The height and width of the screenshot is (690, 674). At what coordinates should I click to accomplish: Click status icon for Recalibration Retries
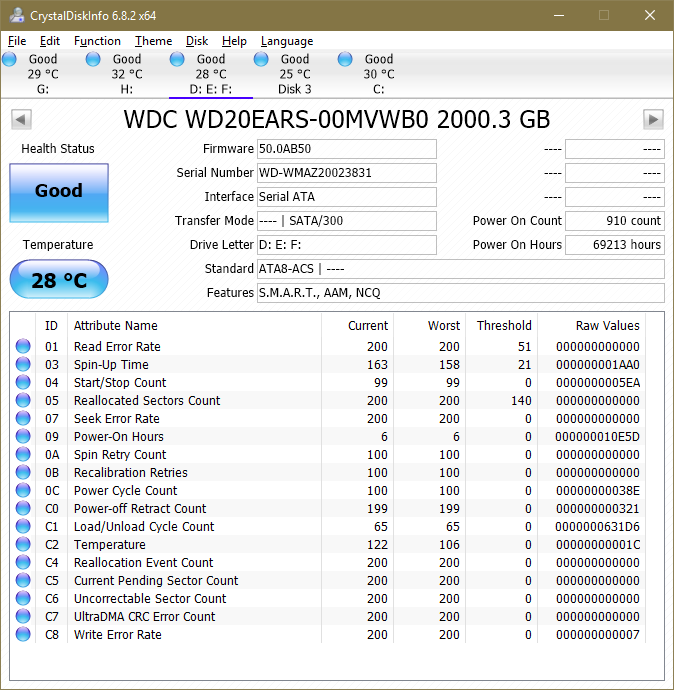(x=23, y=473)
